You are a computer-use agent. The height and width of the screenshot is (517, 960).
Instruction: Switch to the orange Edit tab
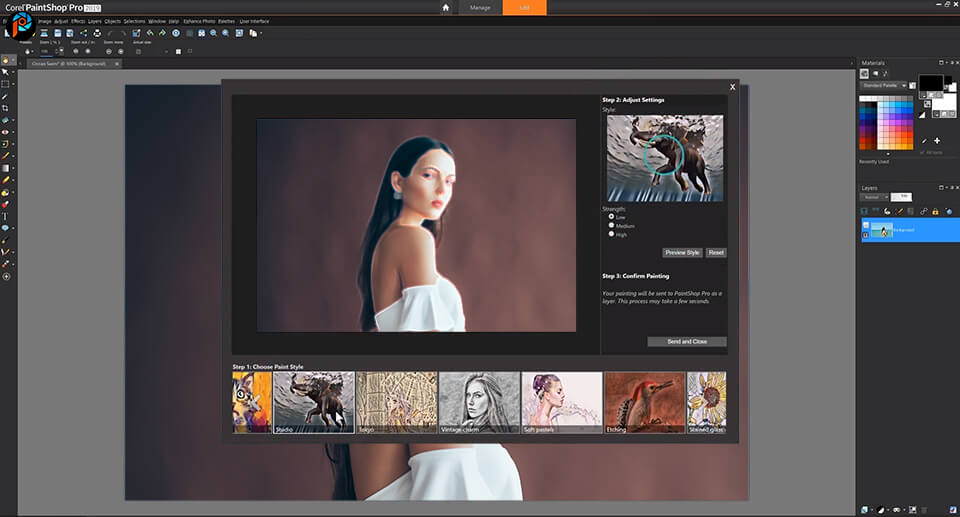coord(525,7)
